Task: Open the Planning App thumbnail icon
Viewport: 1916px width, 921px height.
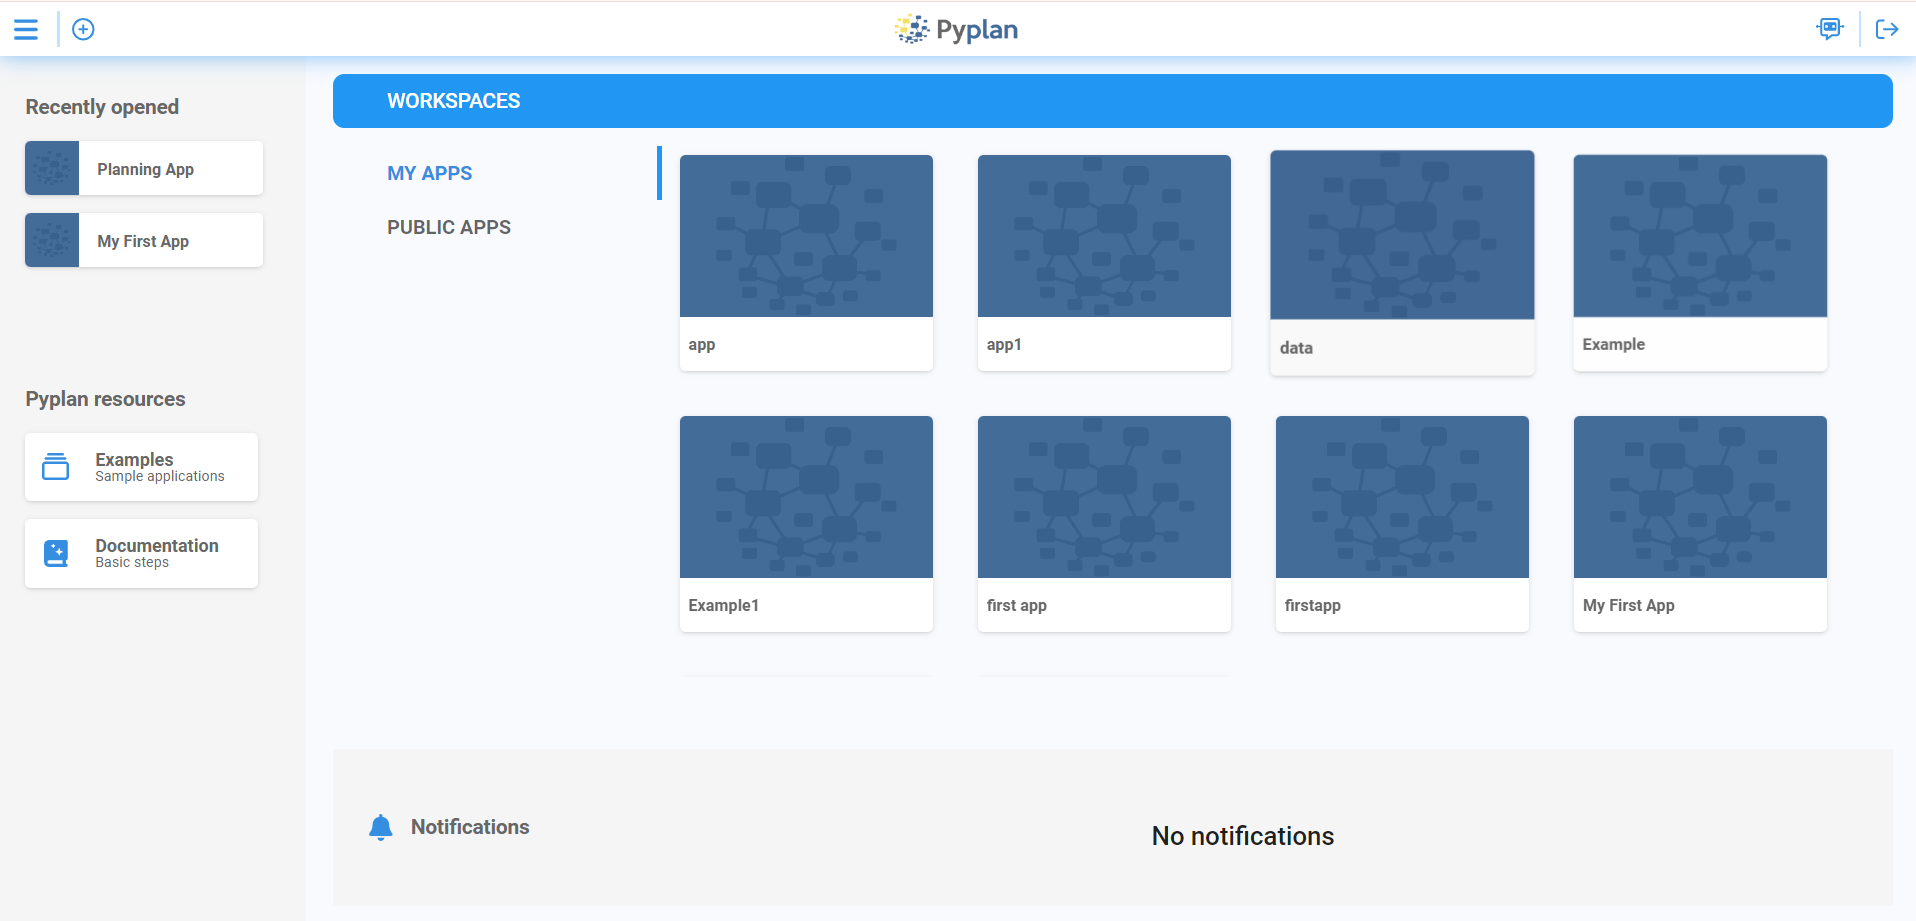Action: (51, 167)
